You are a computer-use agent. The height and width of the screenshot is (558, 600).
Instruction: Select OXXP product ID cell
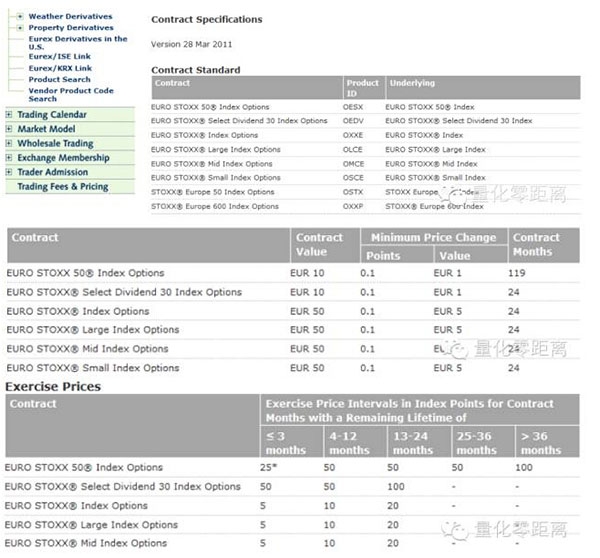[x=353, y=206]
